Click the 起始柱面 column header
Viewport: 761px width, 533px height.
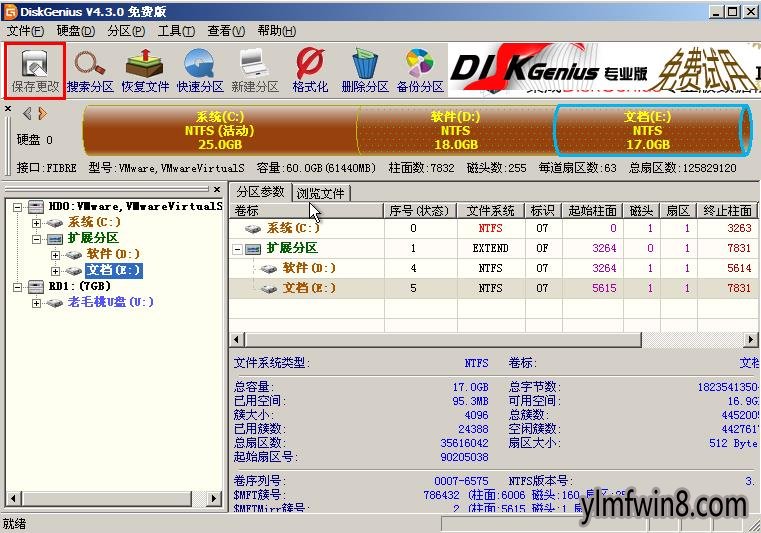tap(593, 211)
